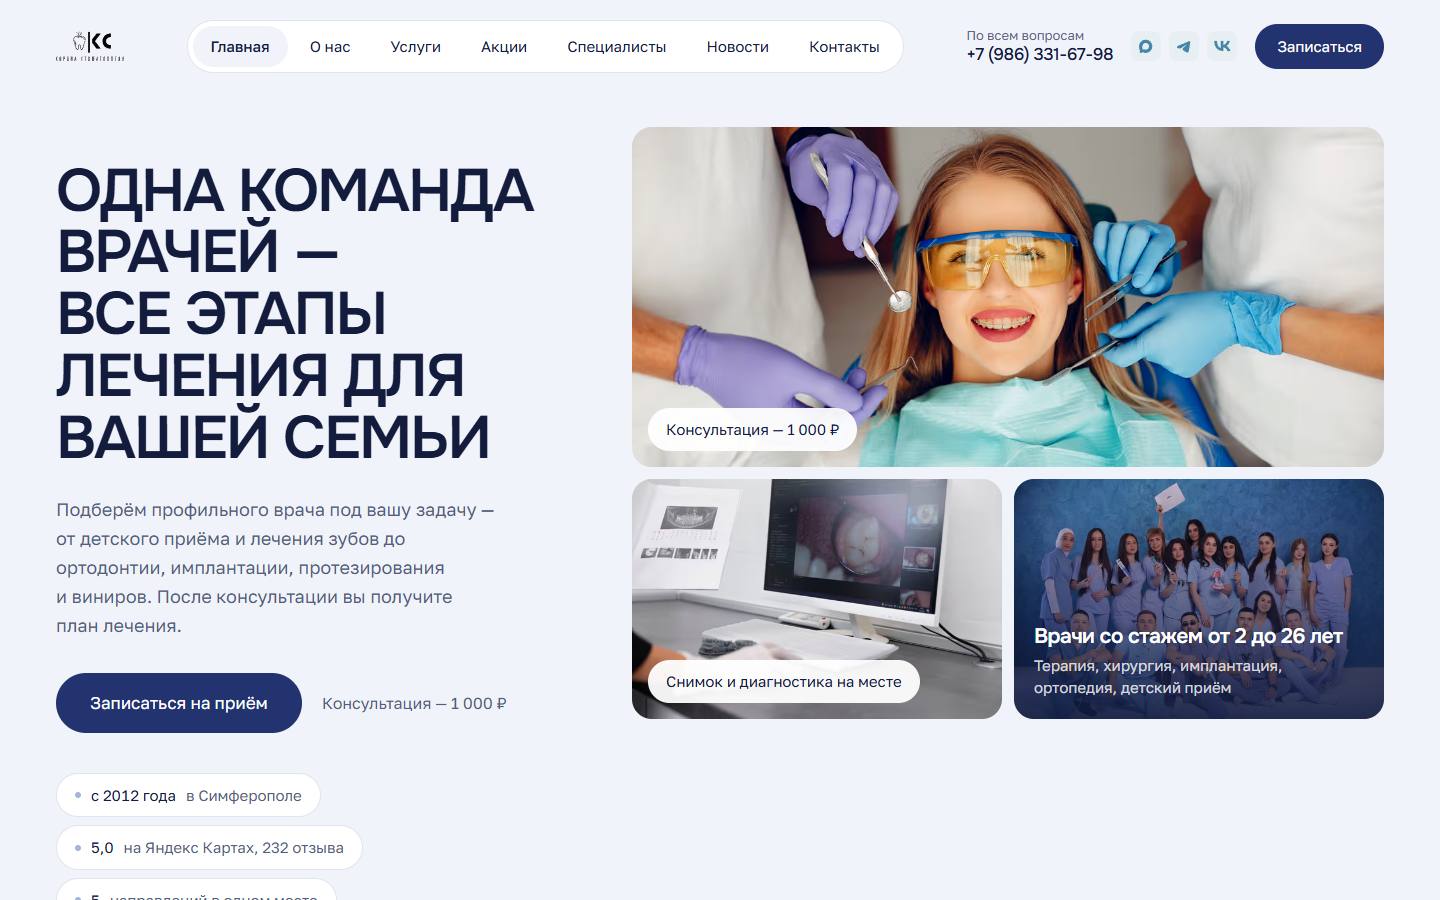Open the Новости menu item
The image size is (1440, 900).
pyautogui.click(x=738, y=47)
